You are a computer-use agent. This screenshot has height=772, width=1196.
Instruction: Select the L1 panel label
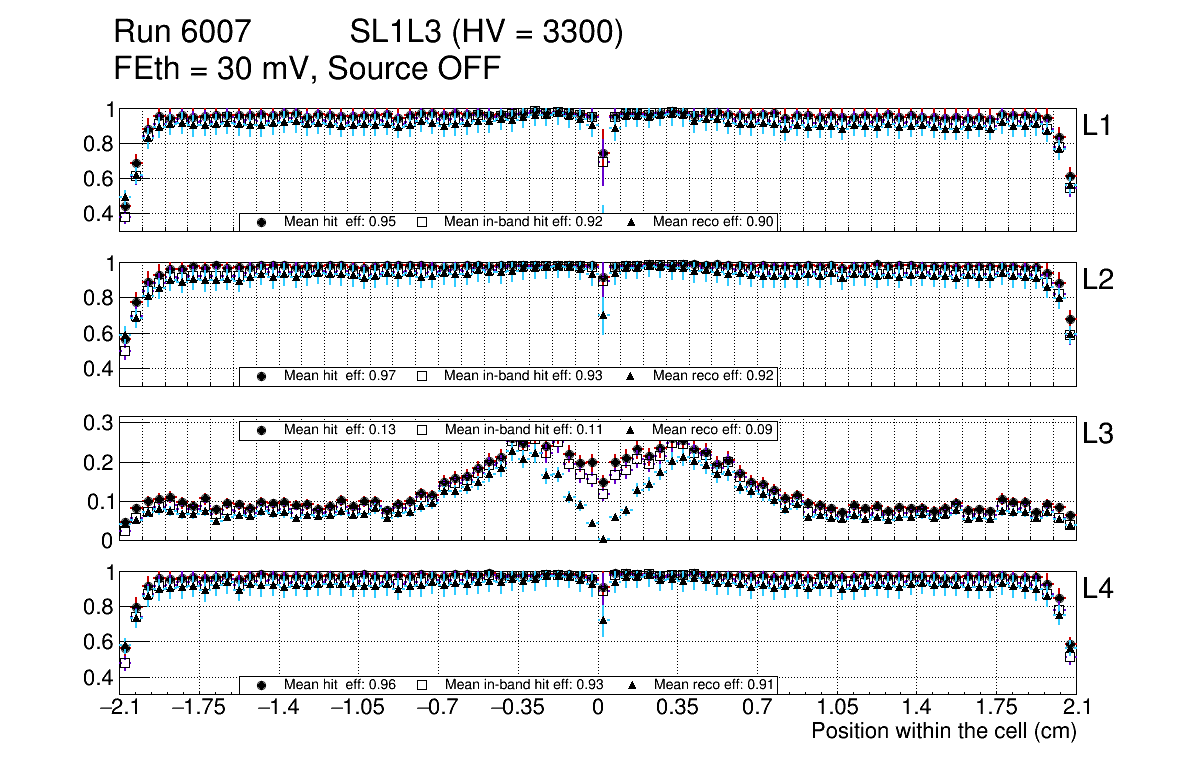pos(1098,125)
